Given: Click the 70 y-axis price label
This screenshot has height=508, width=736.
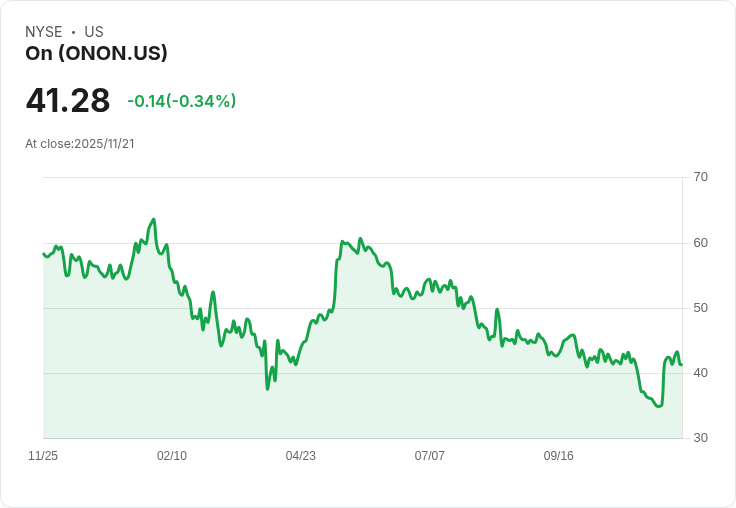Looking at the screenshot, I should coord(700,177).
